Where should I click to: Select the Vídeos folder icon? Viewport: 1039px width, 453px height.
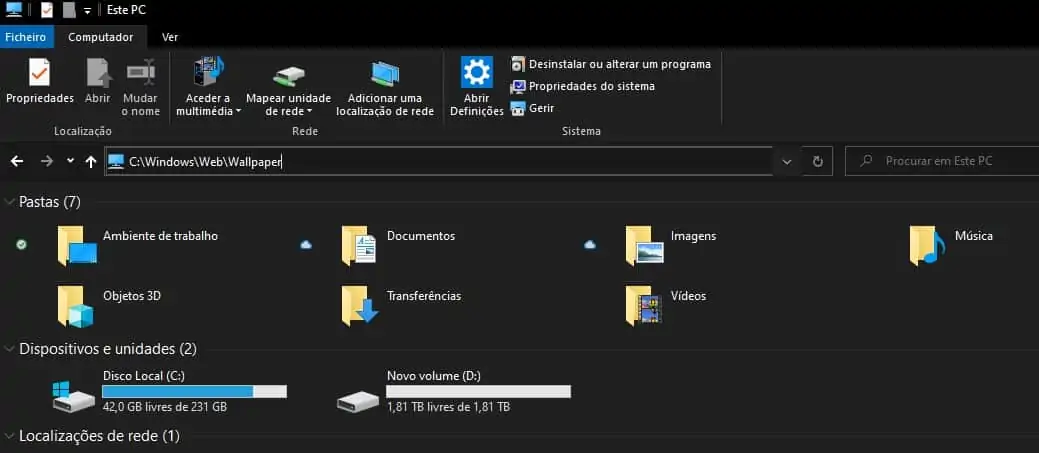(x=643, y=306)
